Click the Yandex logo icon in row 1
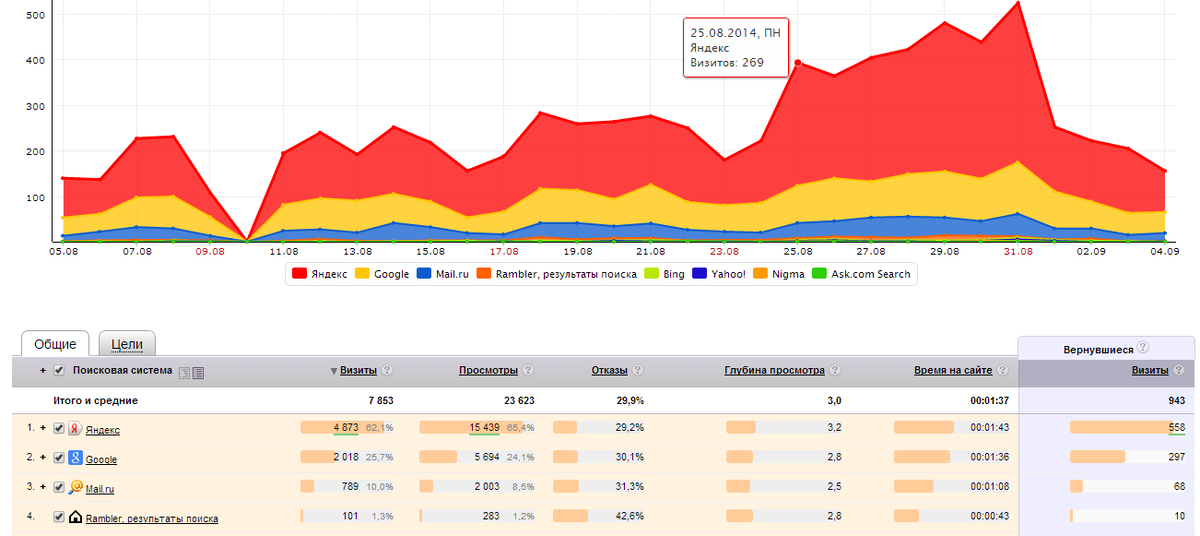1200x536 pixels. coord(75,428)
